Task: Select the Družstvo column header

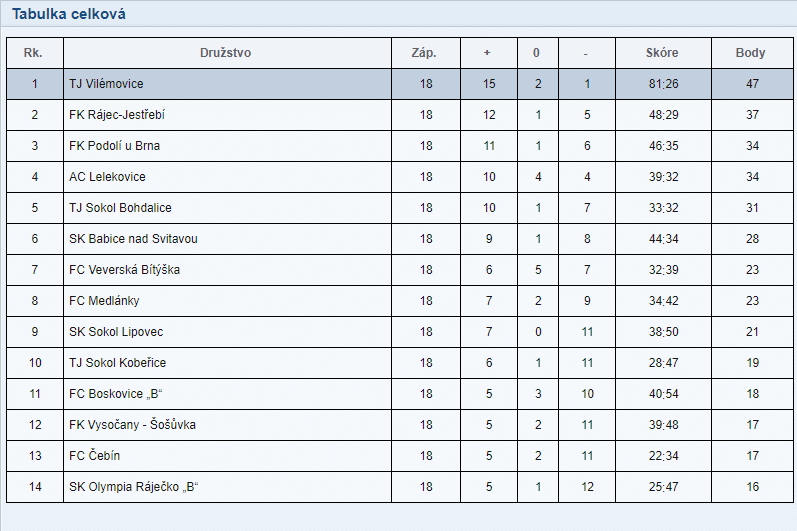Action: coord(225,53)
